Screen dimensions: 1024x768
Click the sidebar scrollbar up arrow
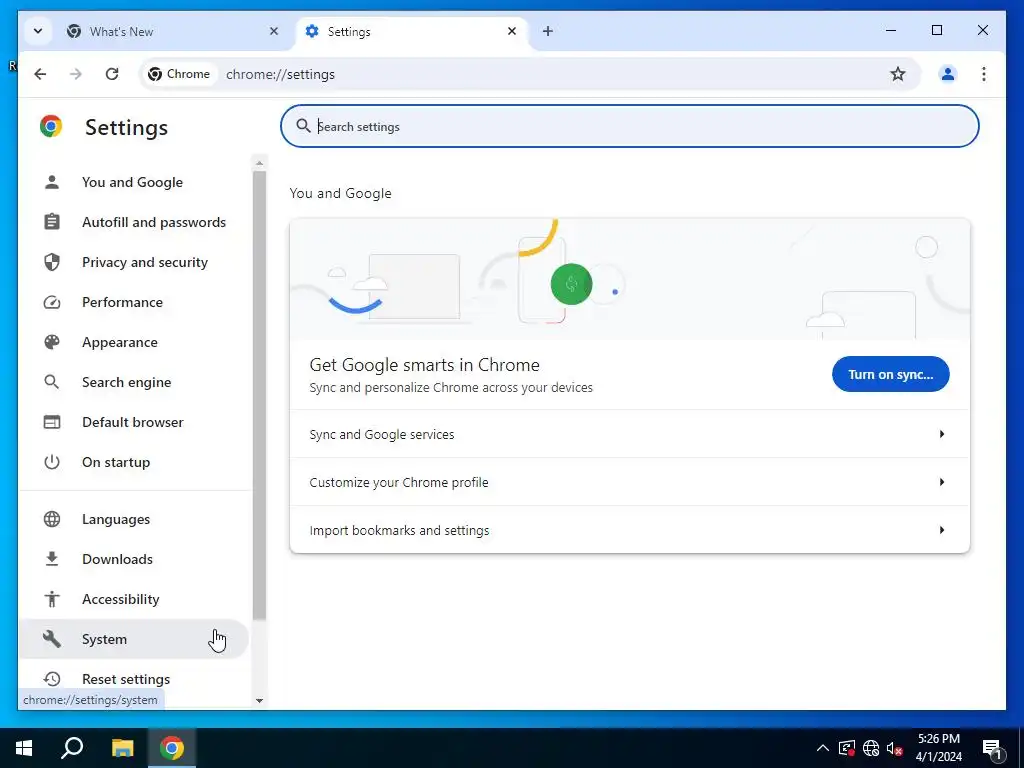click(x=259, y=163)
